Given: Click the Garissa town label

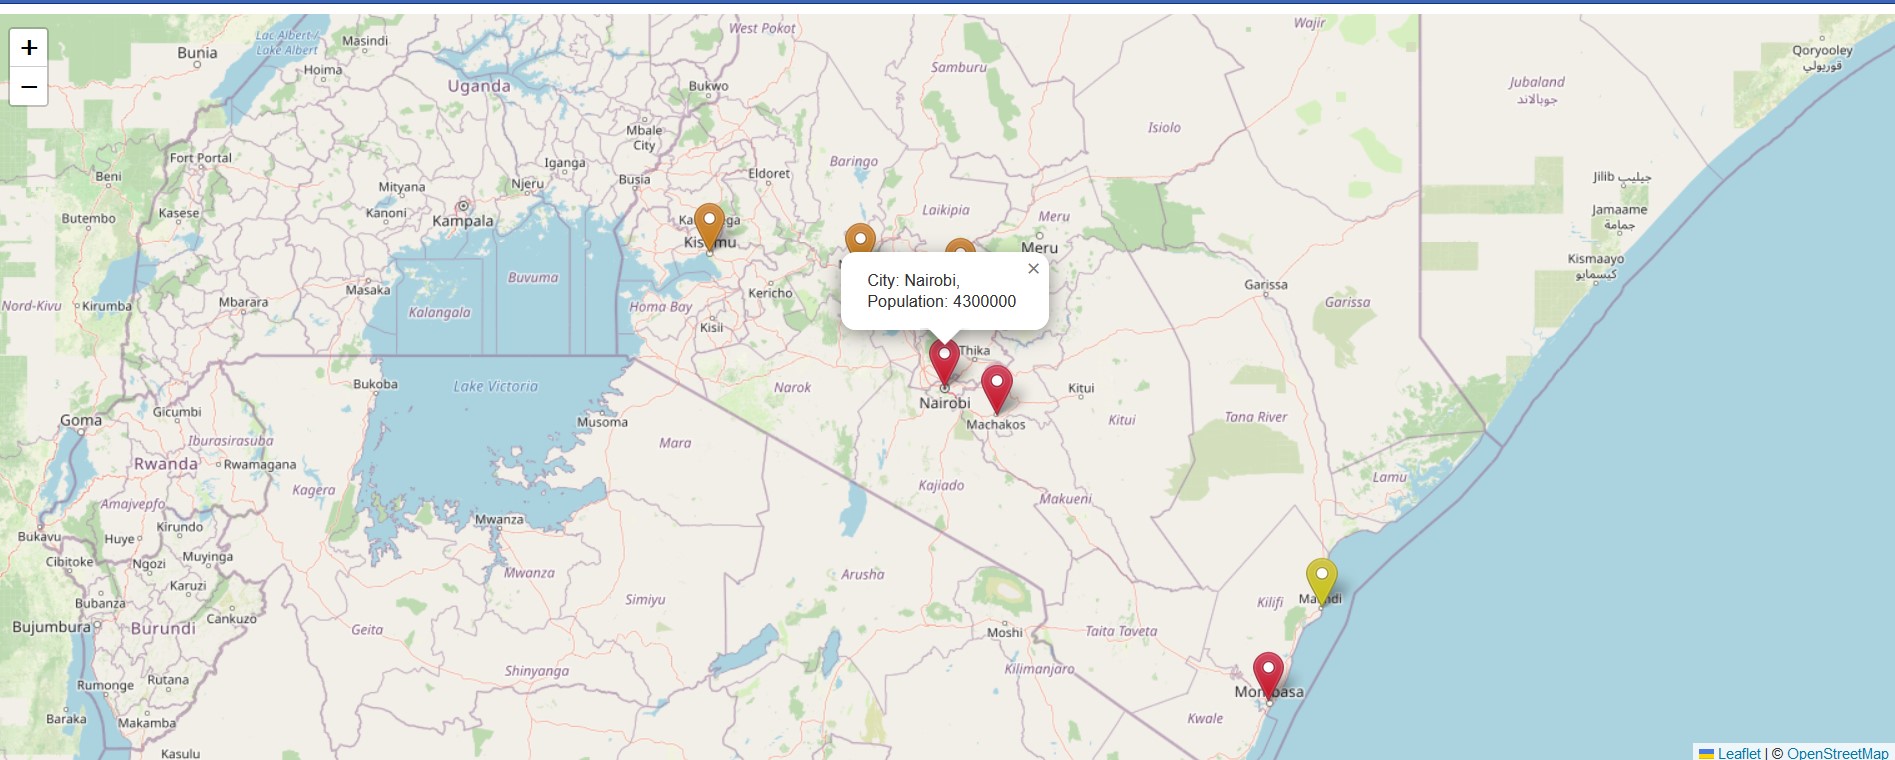Looking at the screenshot, I should 1265,285.
